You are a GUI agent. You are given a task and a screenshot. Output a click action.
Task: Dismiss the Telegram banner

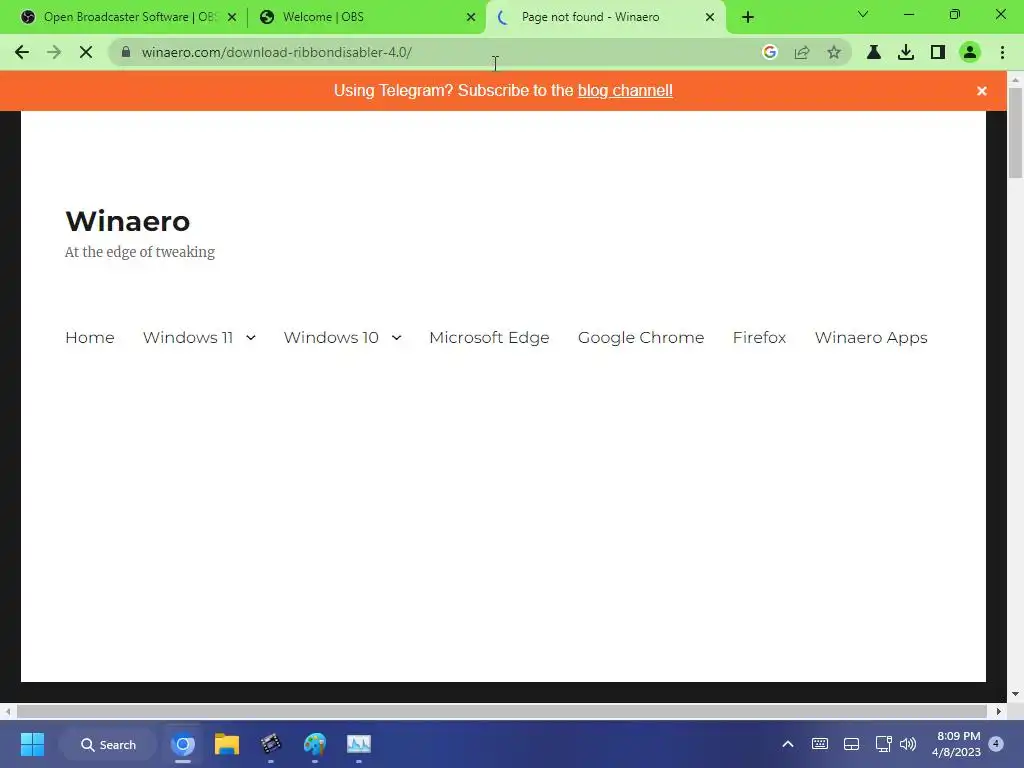tap(982, 91)
